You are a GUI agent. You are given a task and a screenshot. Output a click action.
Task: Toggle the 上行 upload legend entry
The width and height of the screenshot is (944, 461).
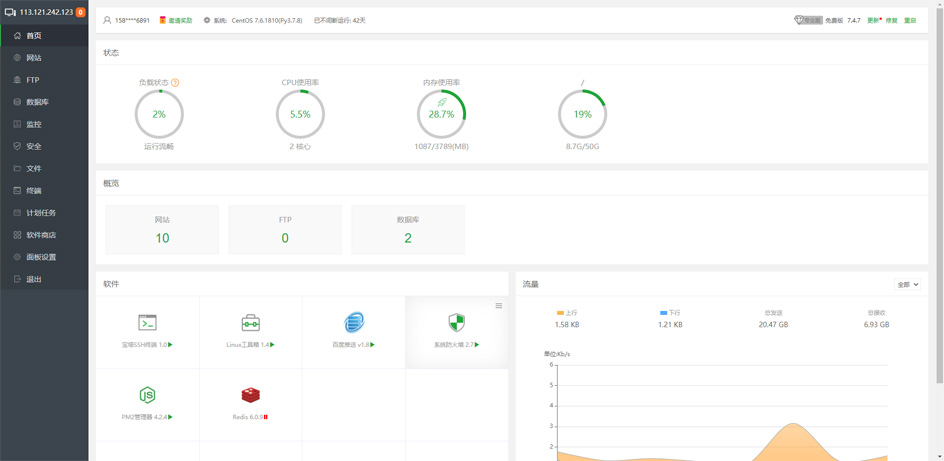(x=567, y=313)
